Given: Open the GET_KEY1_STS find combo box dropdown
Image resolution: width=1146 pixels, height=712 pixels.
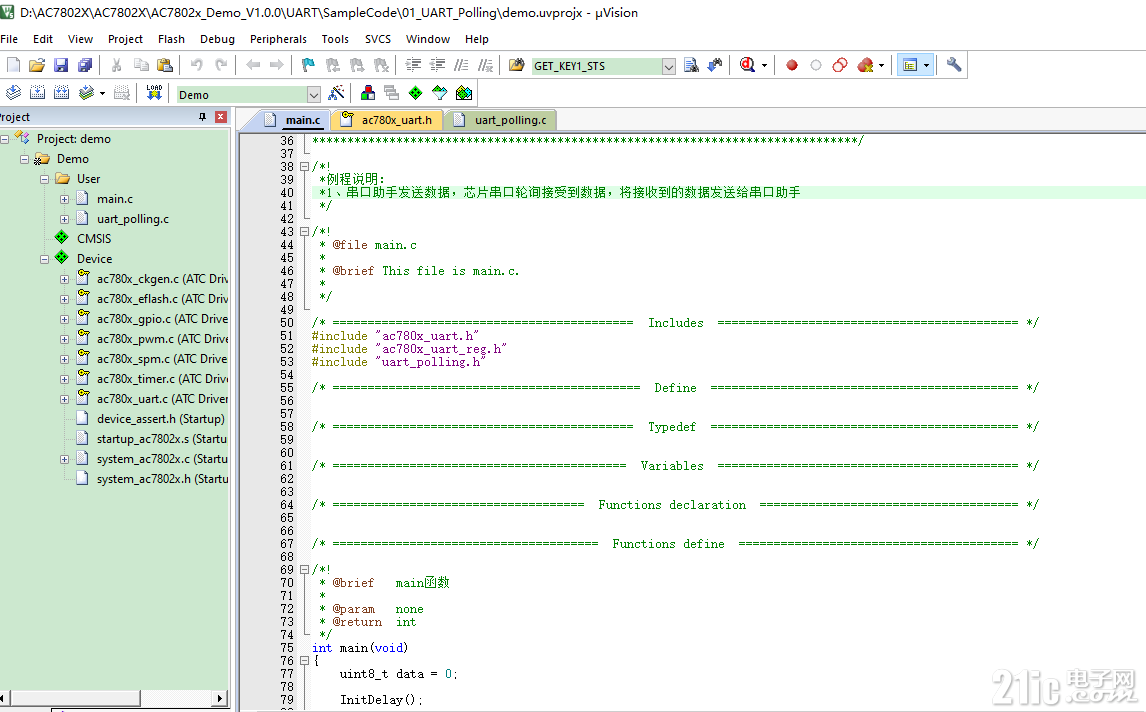Looking at the screenshot, I should pos(669,67).
